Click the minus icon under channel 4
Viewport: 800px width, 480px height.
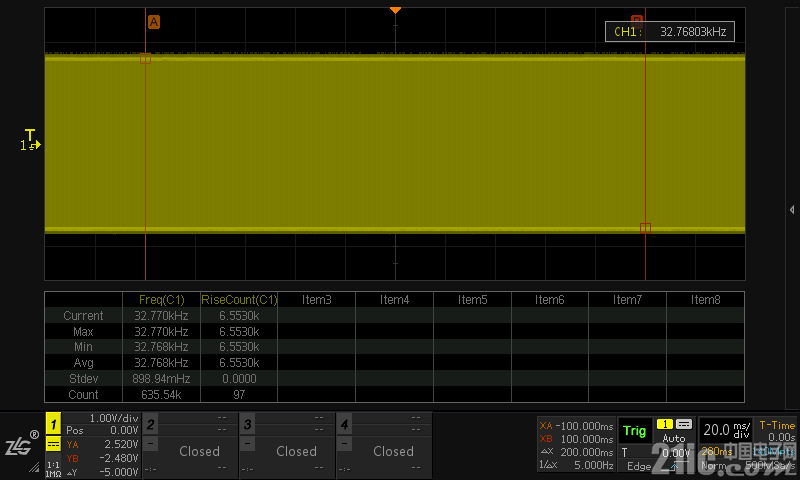click(x=344, y=444)
